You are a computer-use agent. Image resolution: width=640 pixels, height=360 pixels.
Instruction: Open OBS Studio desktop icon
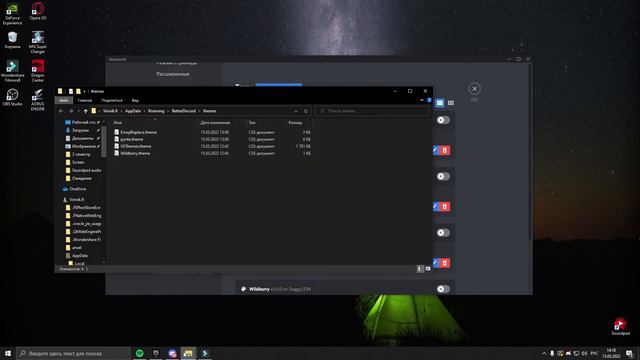tap(12, 97)
